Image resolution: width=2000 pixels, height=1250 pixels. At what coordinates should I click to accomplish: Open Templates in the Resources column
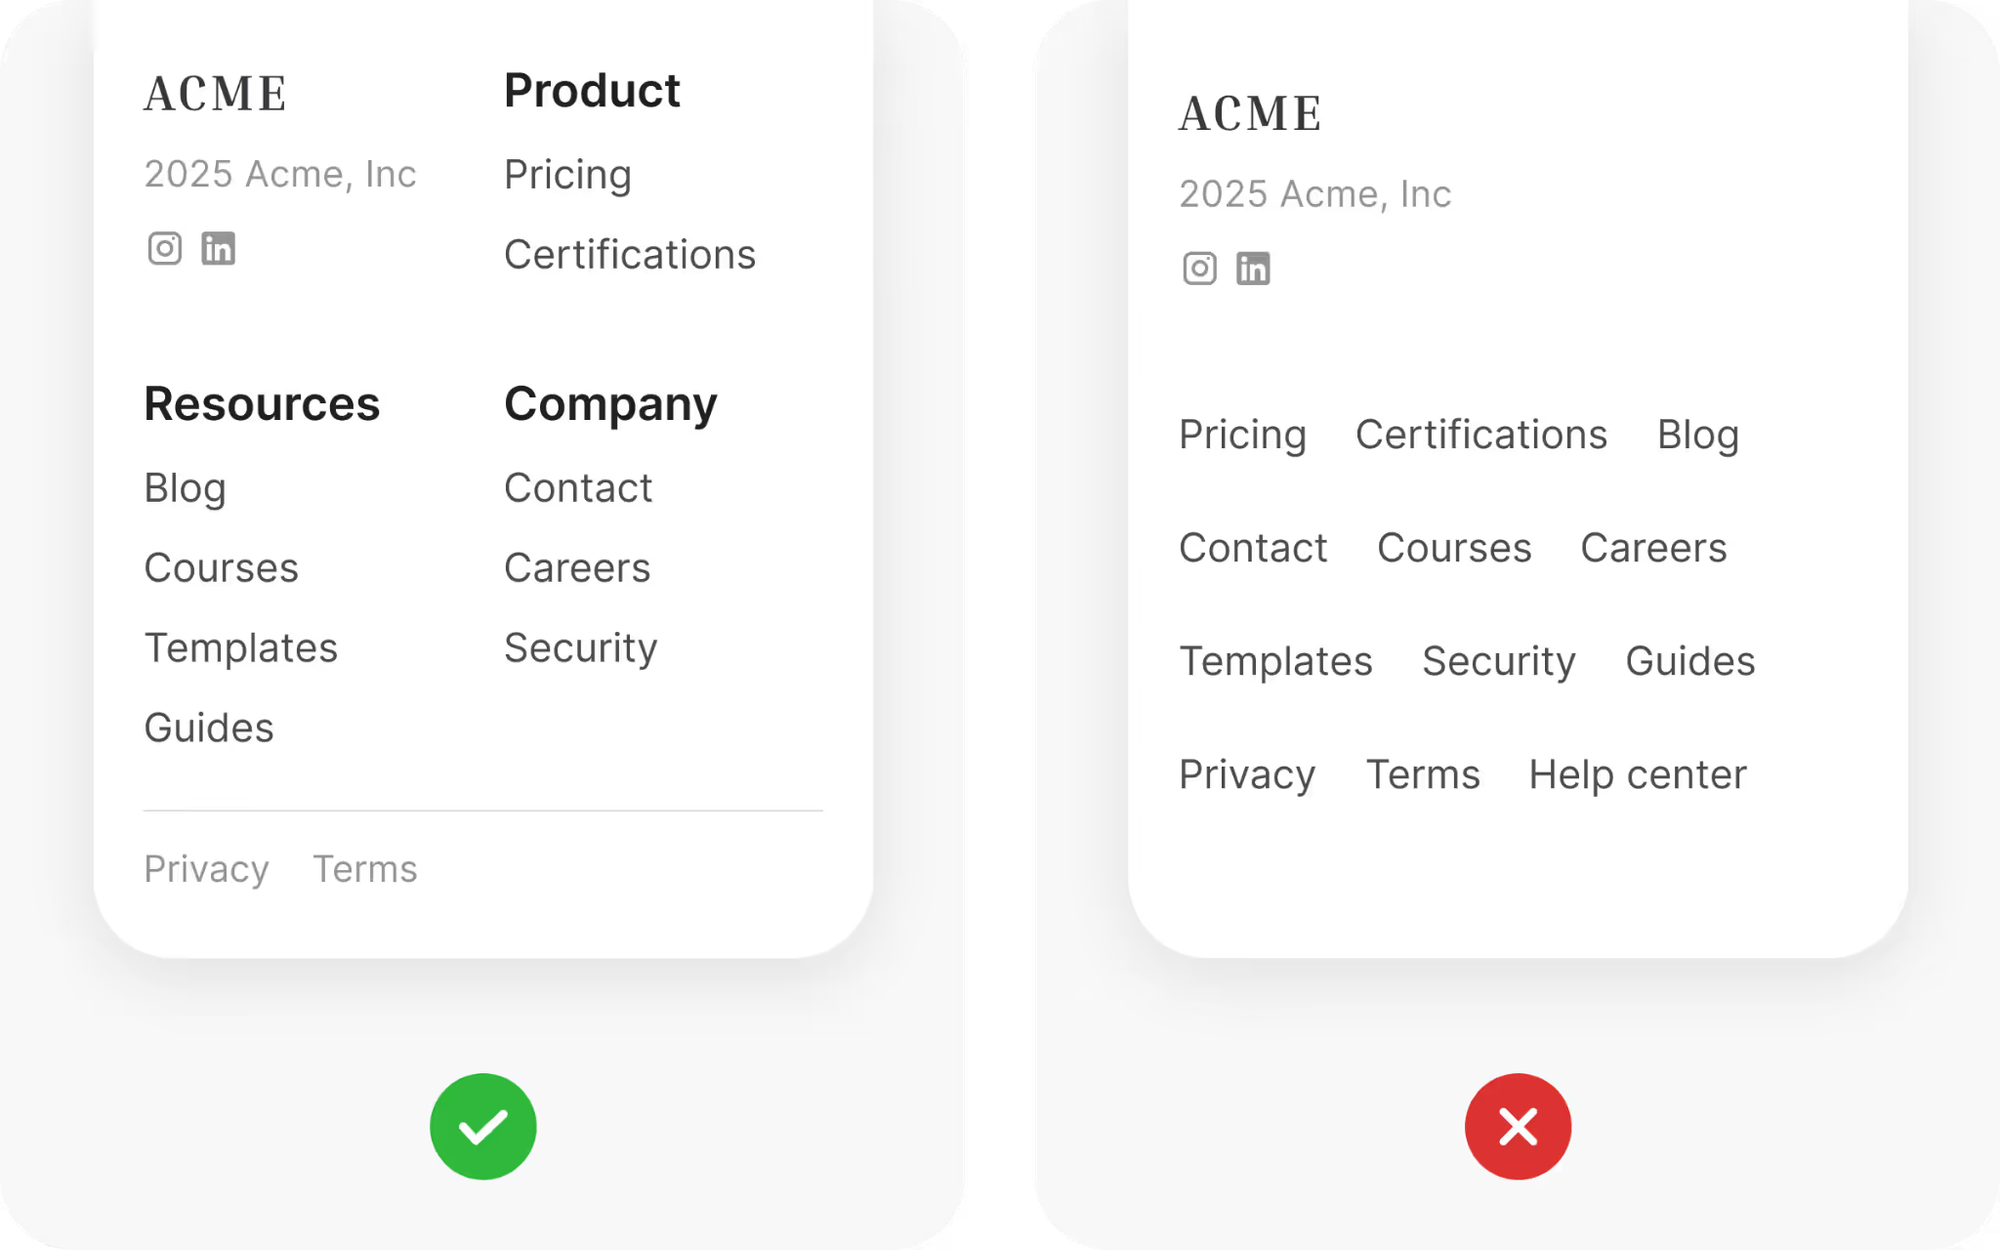pyautogui.click(x=241, y=648)
